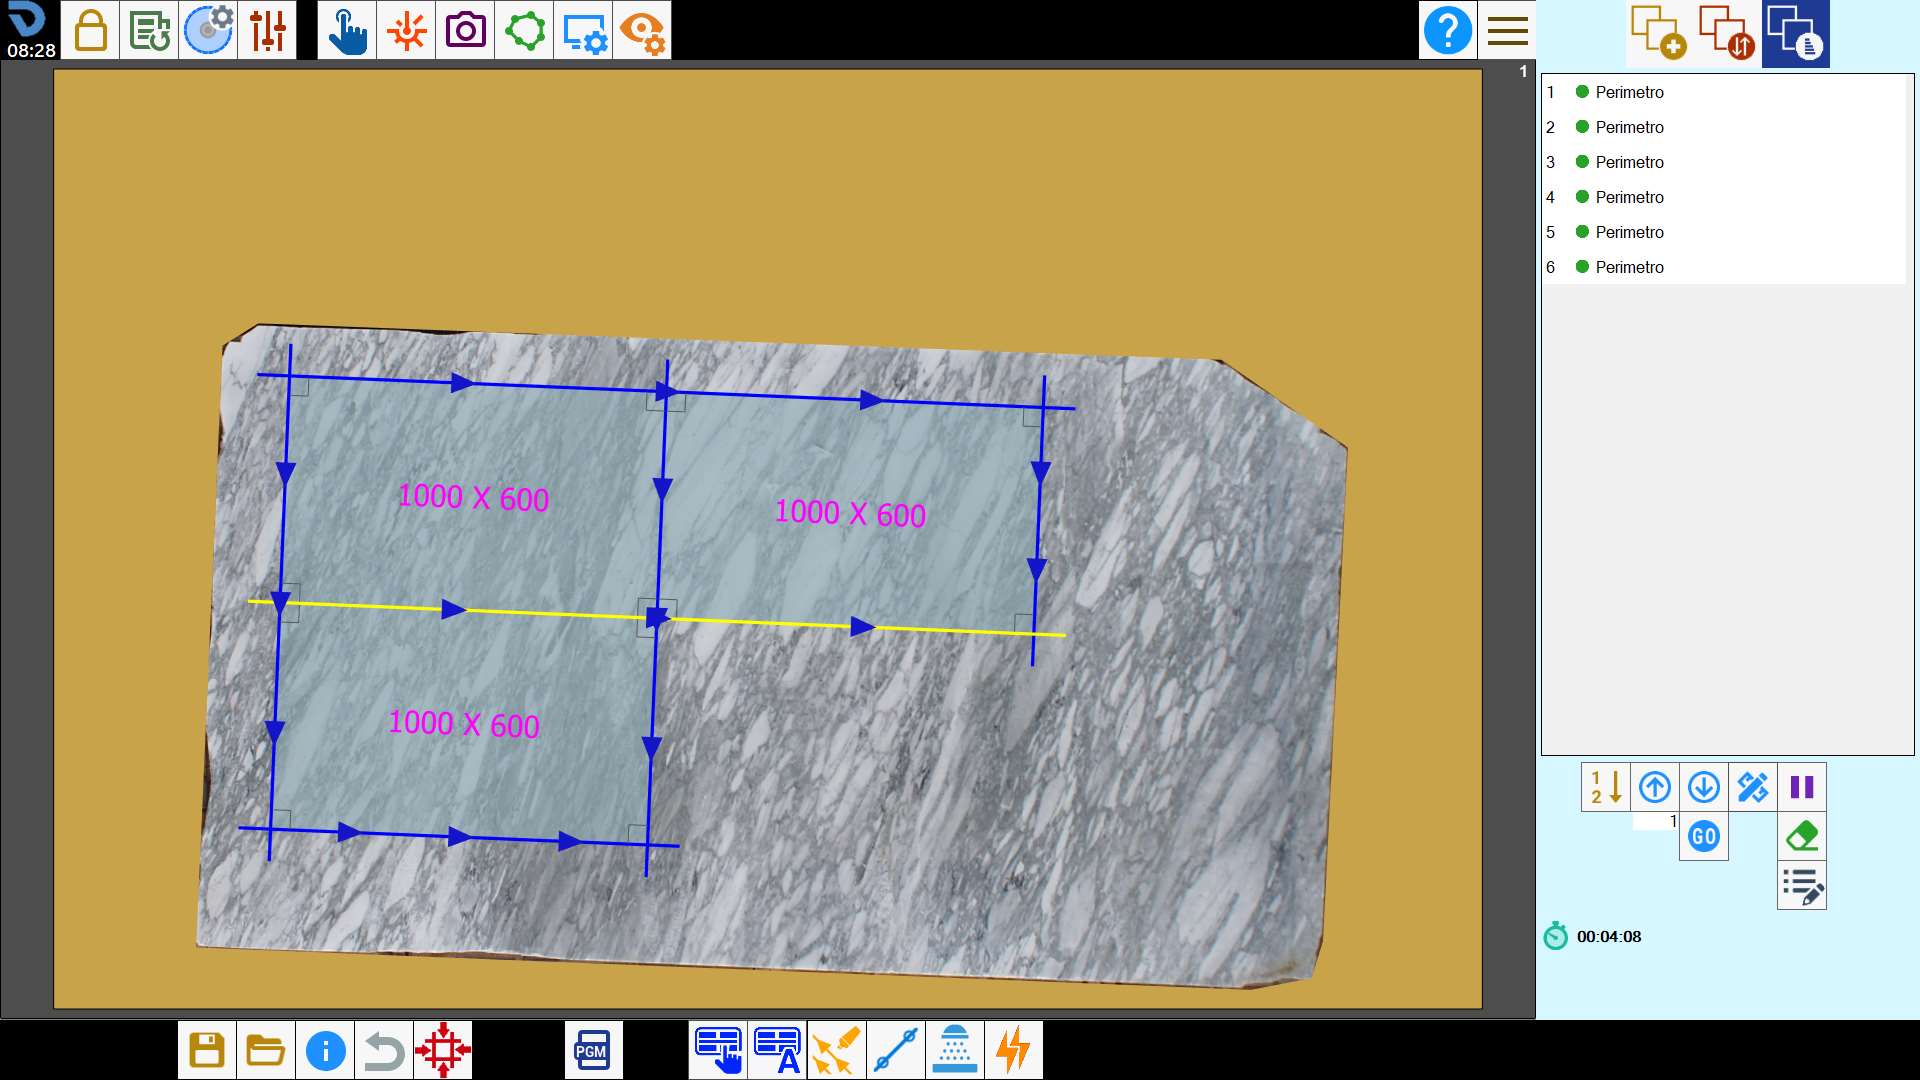Image resolution: width=1920 pixels, height=1080 pixels.
Task: Click the 1-2 sort order icon
Action: pyautogui.click(x=1606, y=787)
